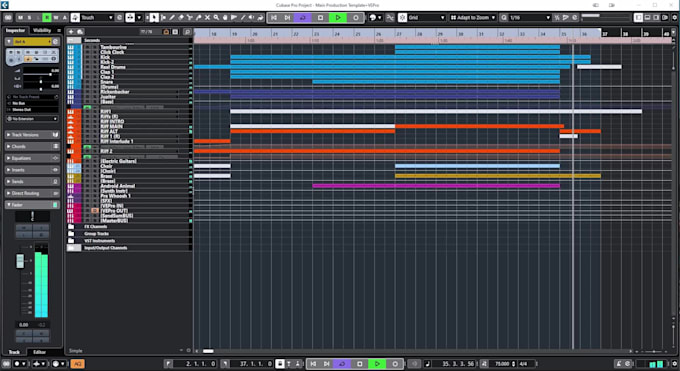Toggle the Write automation W button

(x=56, y=17)
